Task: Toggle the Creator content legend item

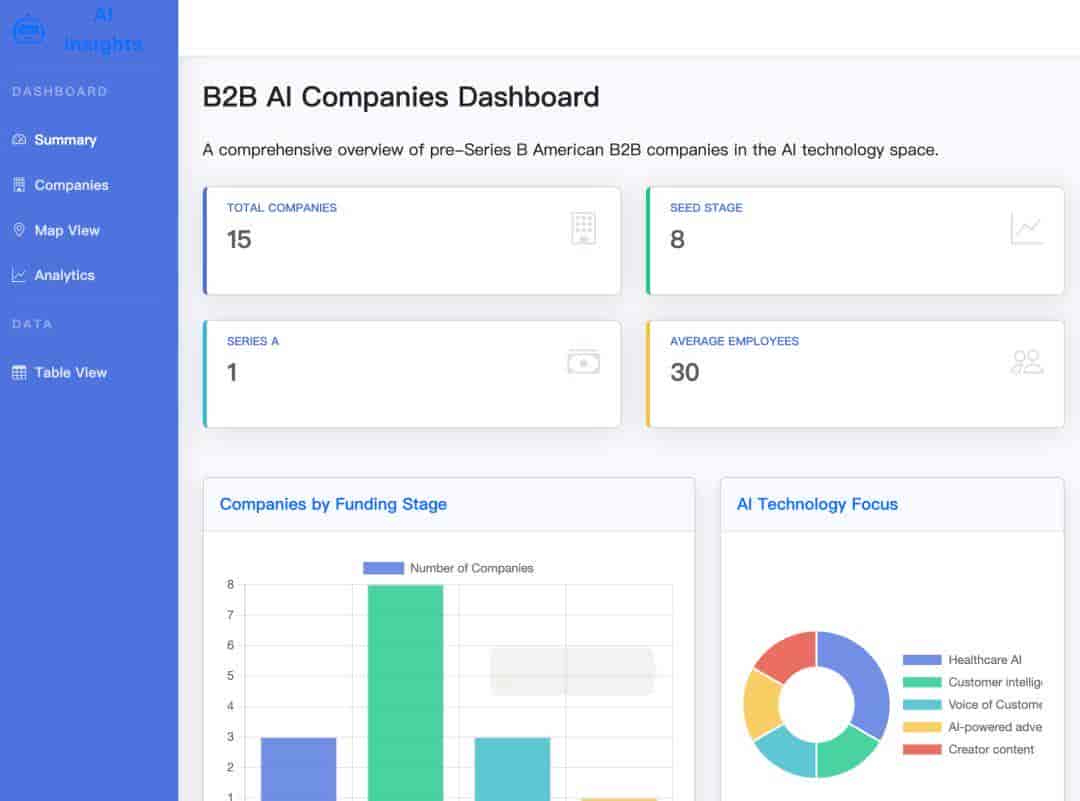Action: (x=968, y=749)
